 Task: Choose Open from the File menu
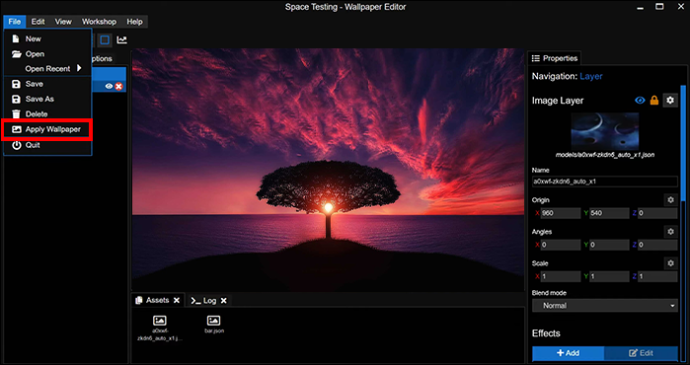pos(48,54)
